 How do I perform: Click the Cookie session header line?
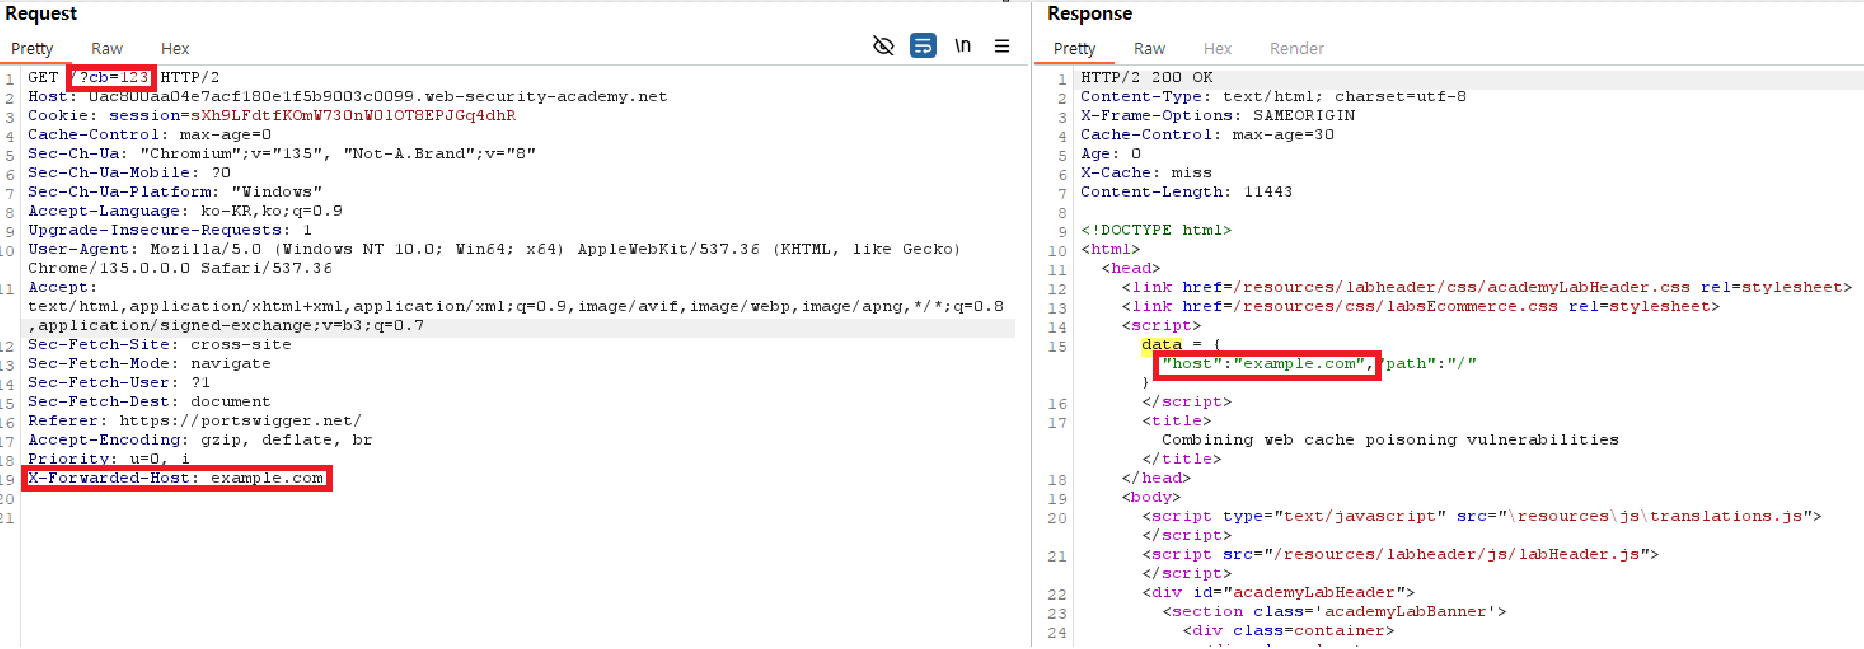coord(272,115)
